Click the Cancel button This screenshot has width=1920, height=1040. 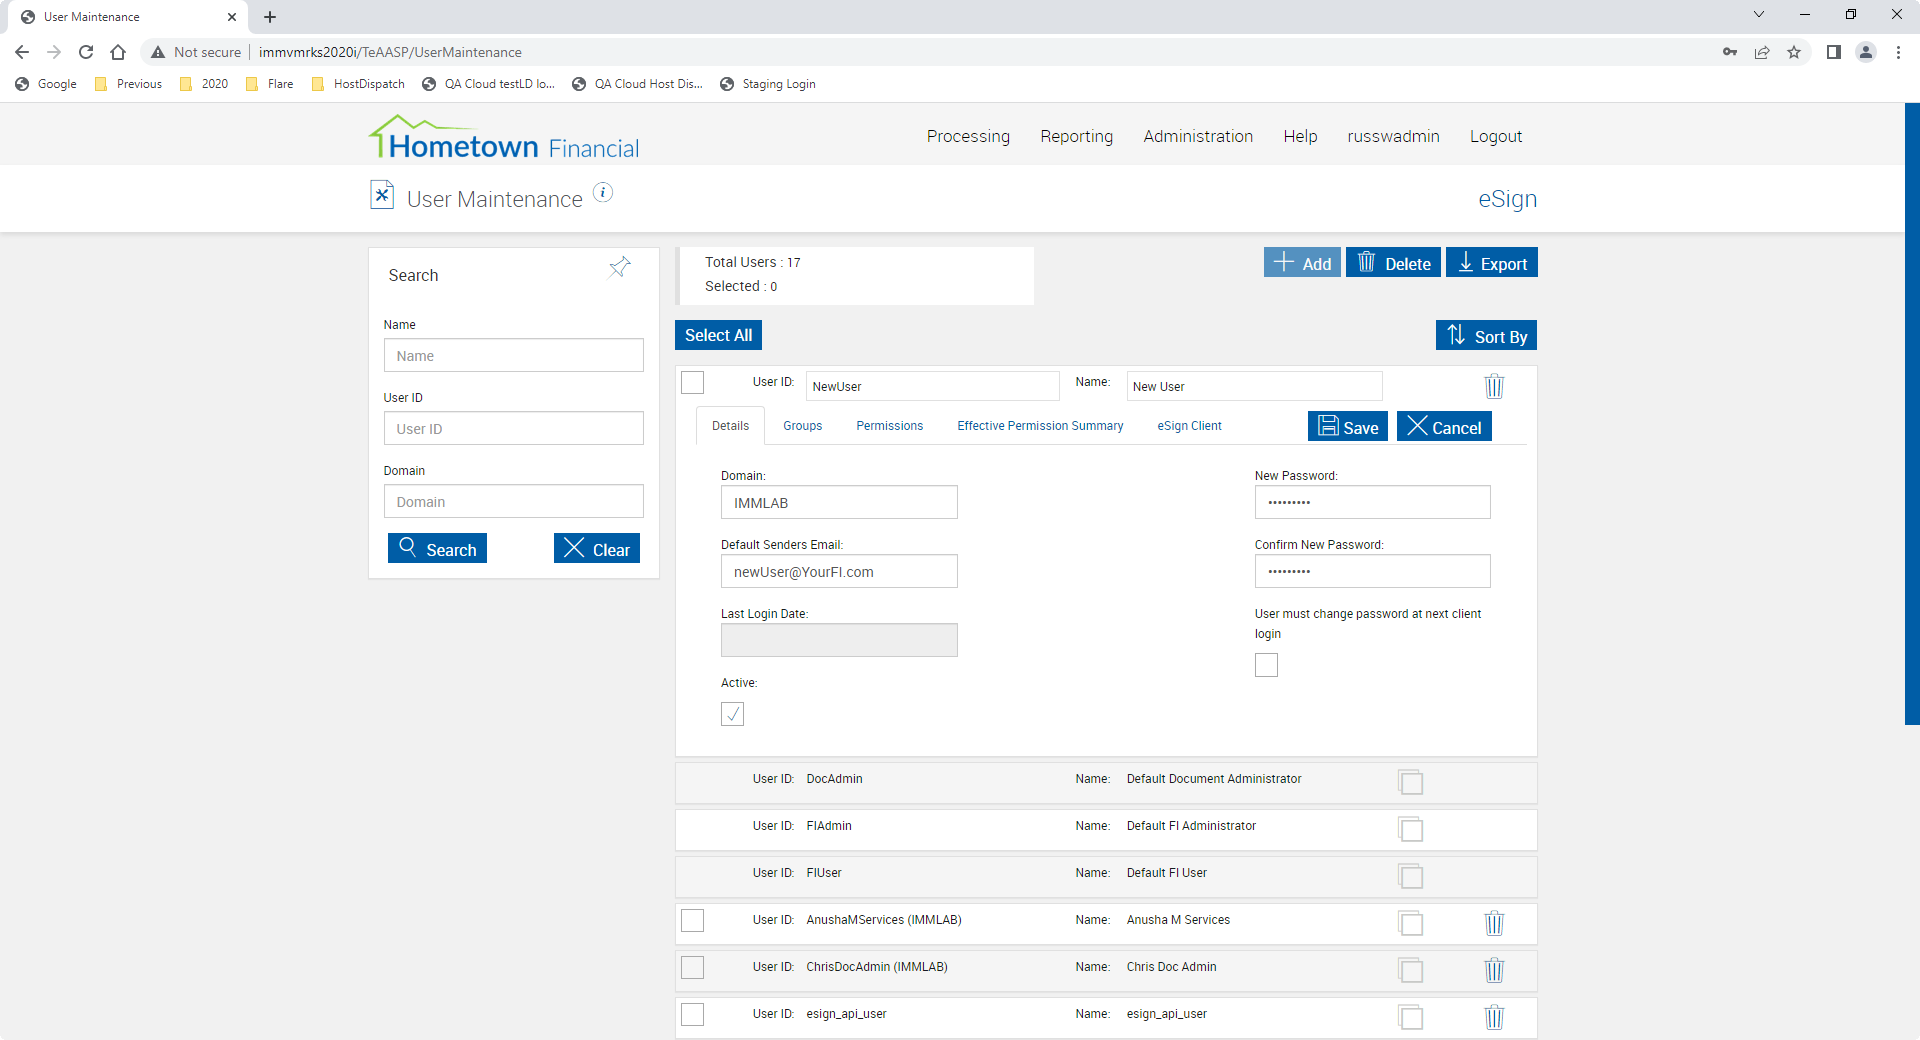[1444, 426]
